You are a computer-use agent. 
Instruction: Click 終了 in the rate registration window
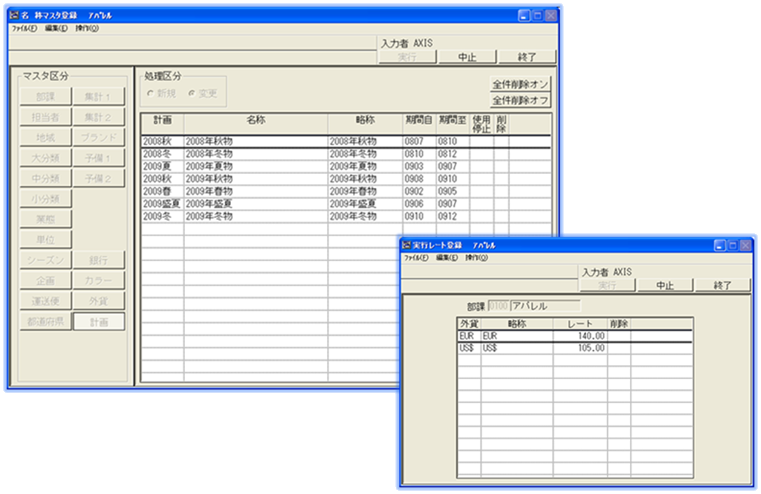tap(722, 285)
